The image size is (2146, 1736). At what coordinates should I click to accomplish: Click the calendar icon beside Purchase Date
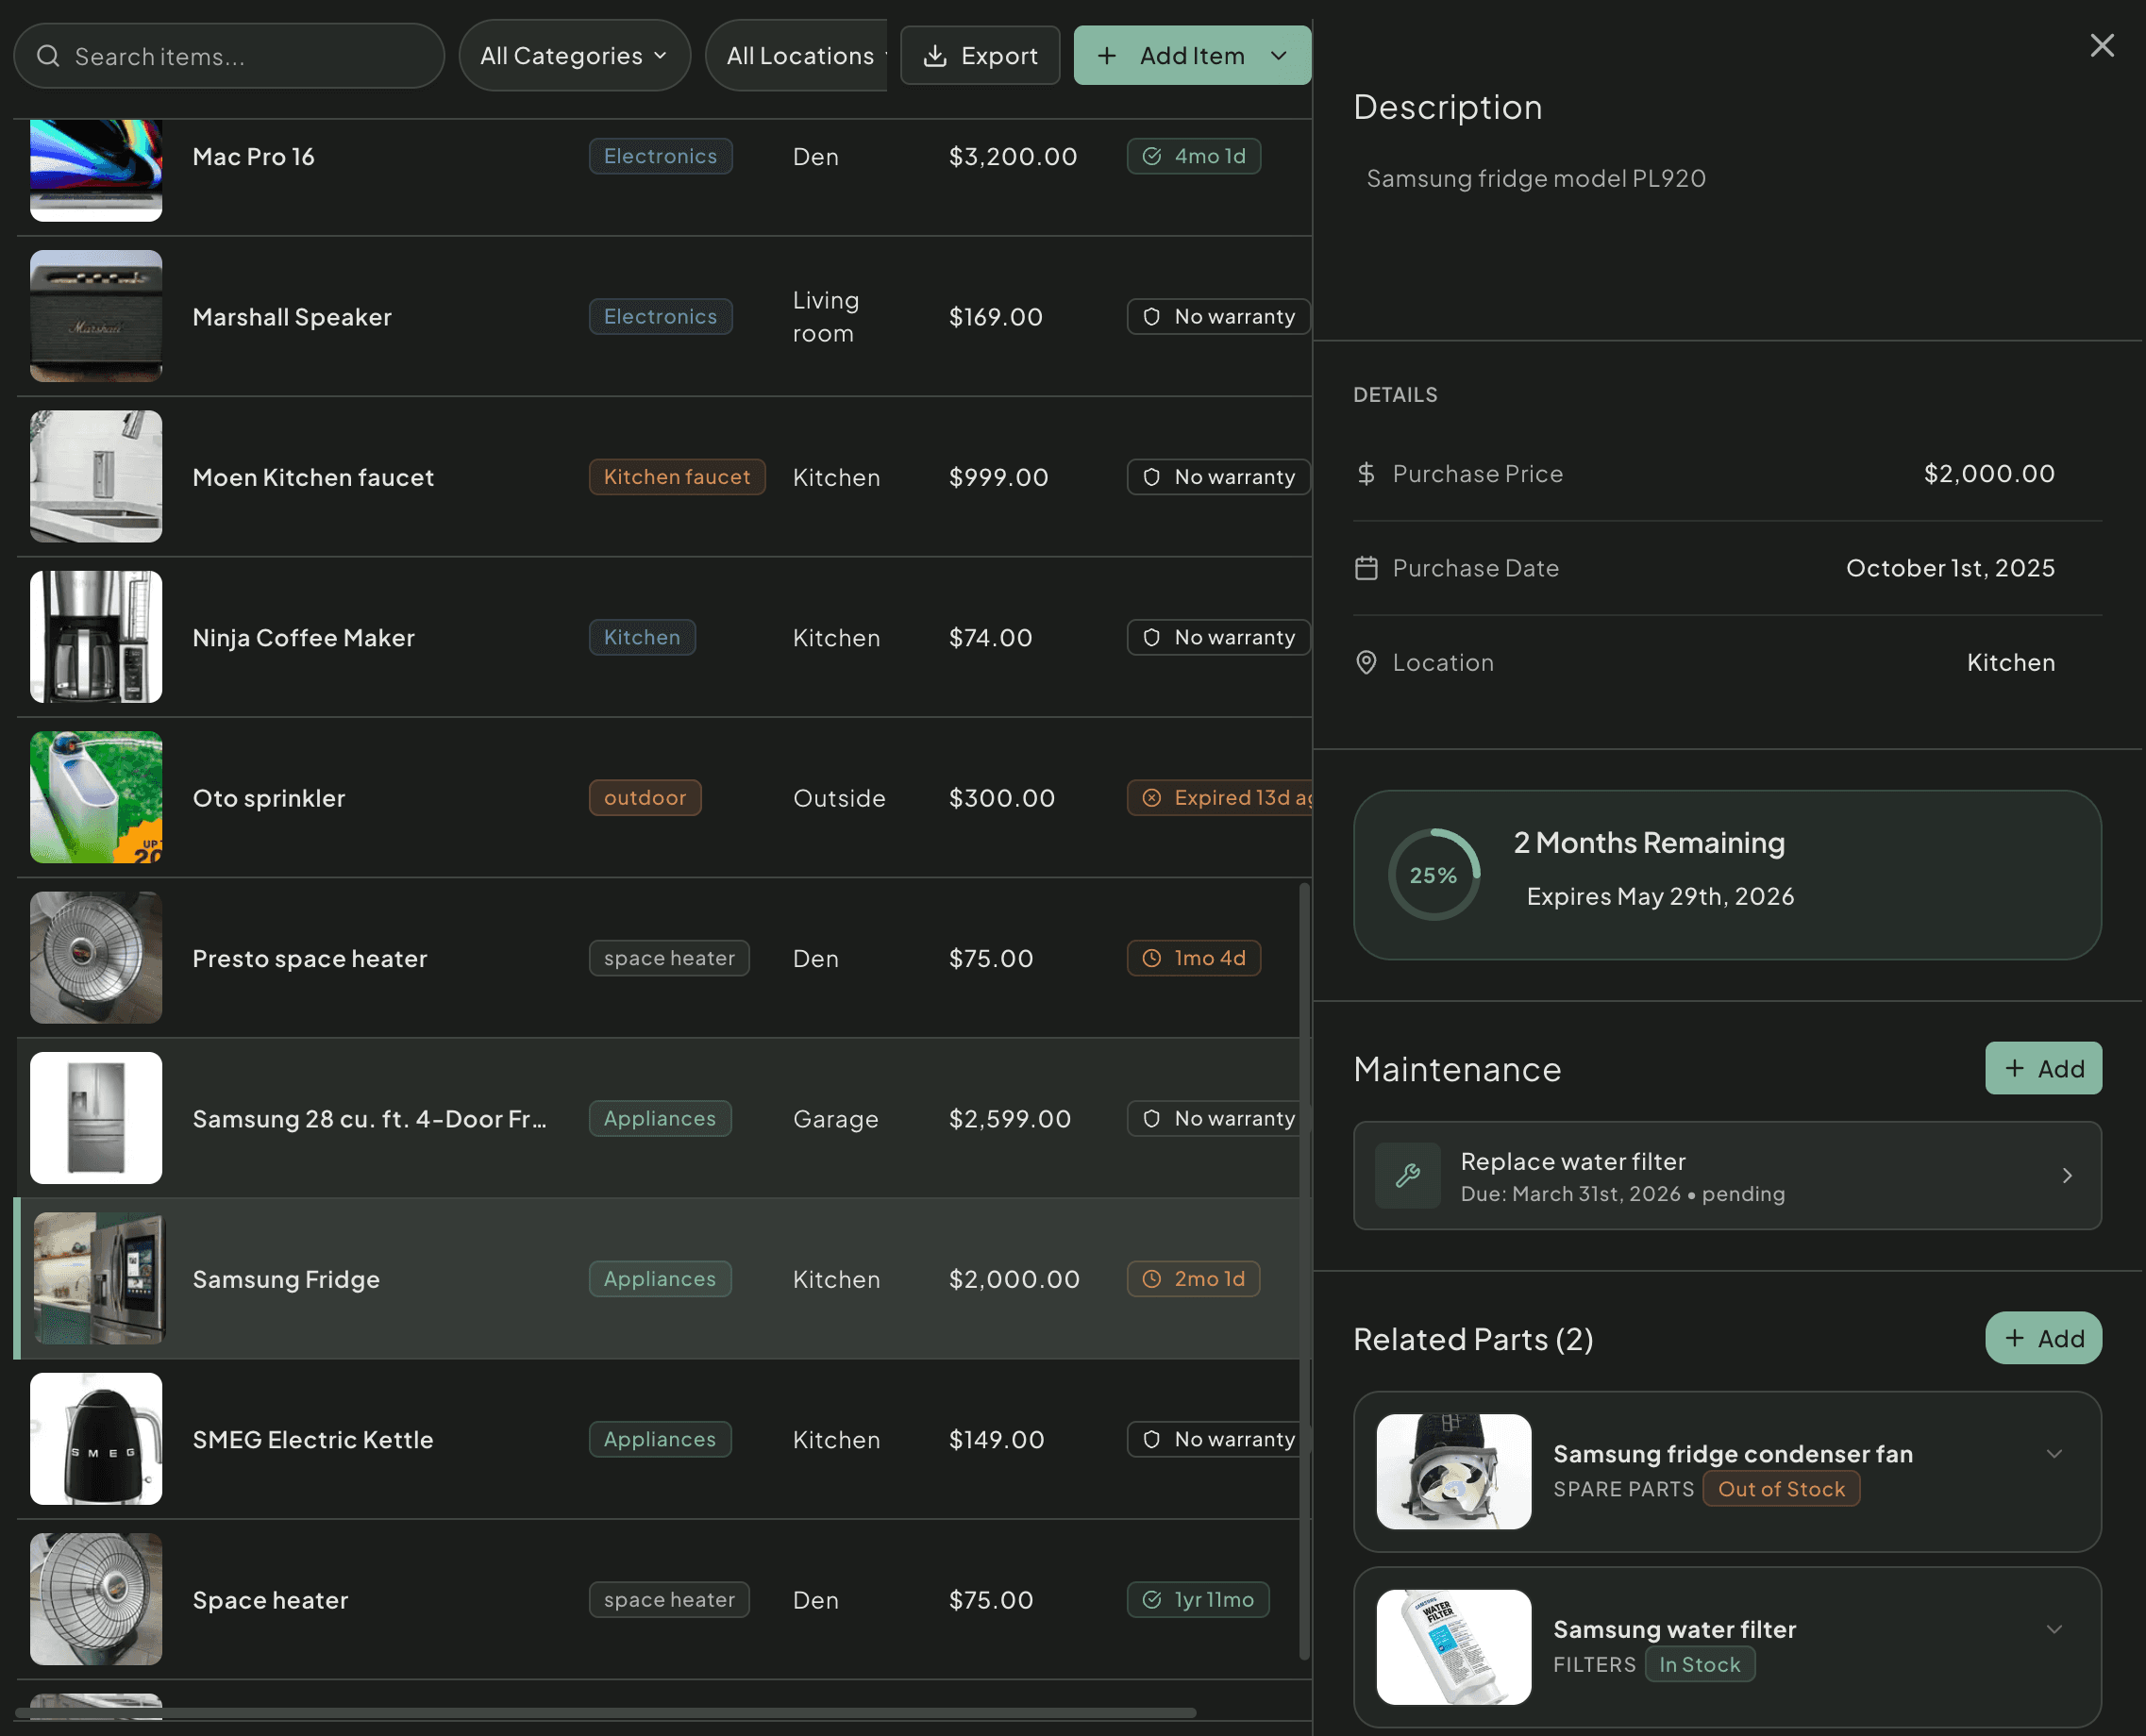(x=1366, y=567)
